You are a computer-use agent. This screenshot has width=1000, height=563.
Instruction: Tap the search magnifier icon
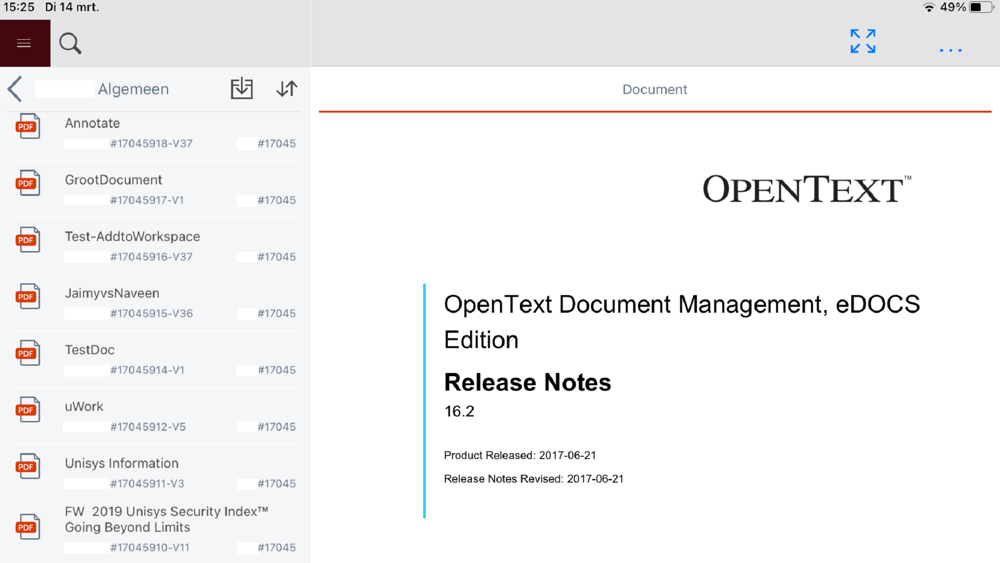70,43
